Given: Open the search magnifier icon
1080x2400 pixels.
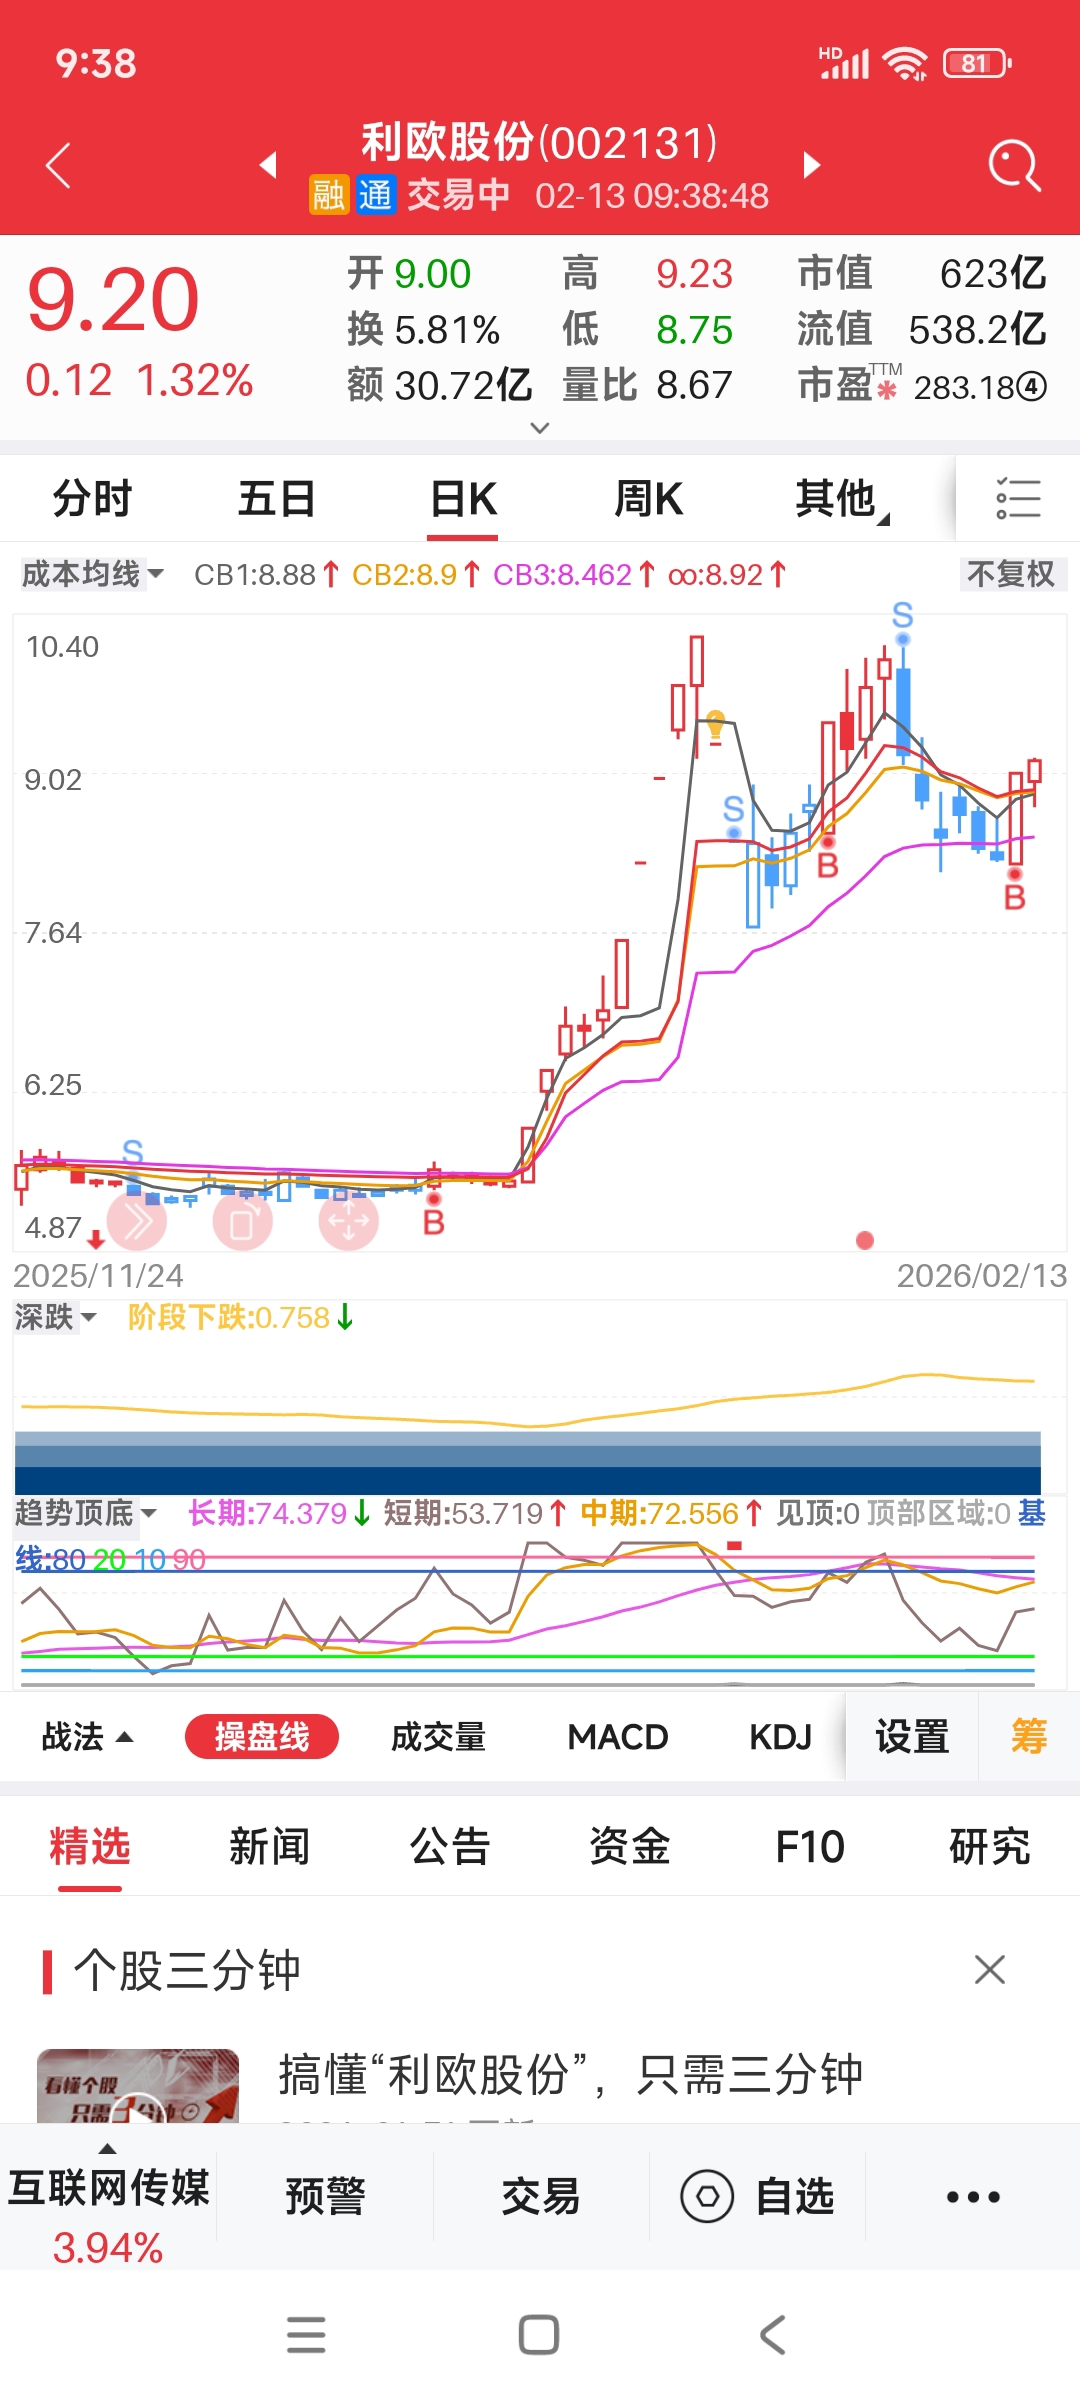Looking at the screenshot, I should [1014, 165].
